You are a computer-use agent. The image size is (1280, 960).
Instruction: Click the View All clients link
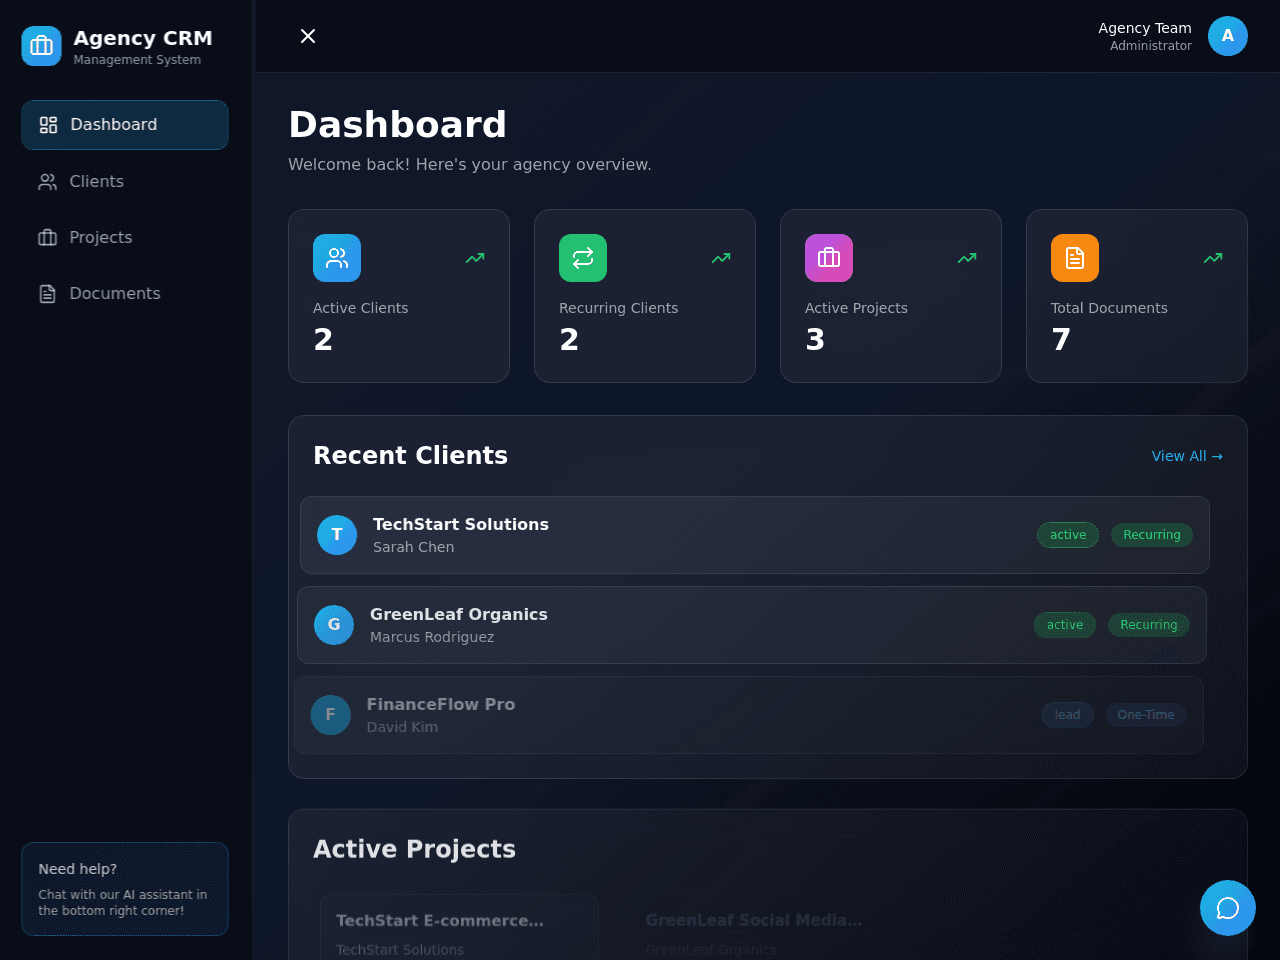tap(1187, 456)
